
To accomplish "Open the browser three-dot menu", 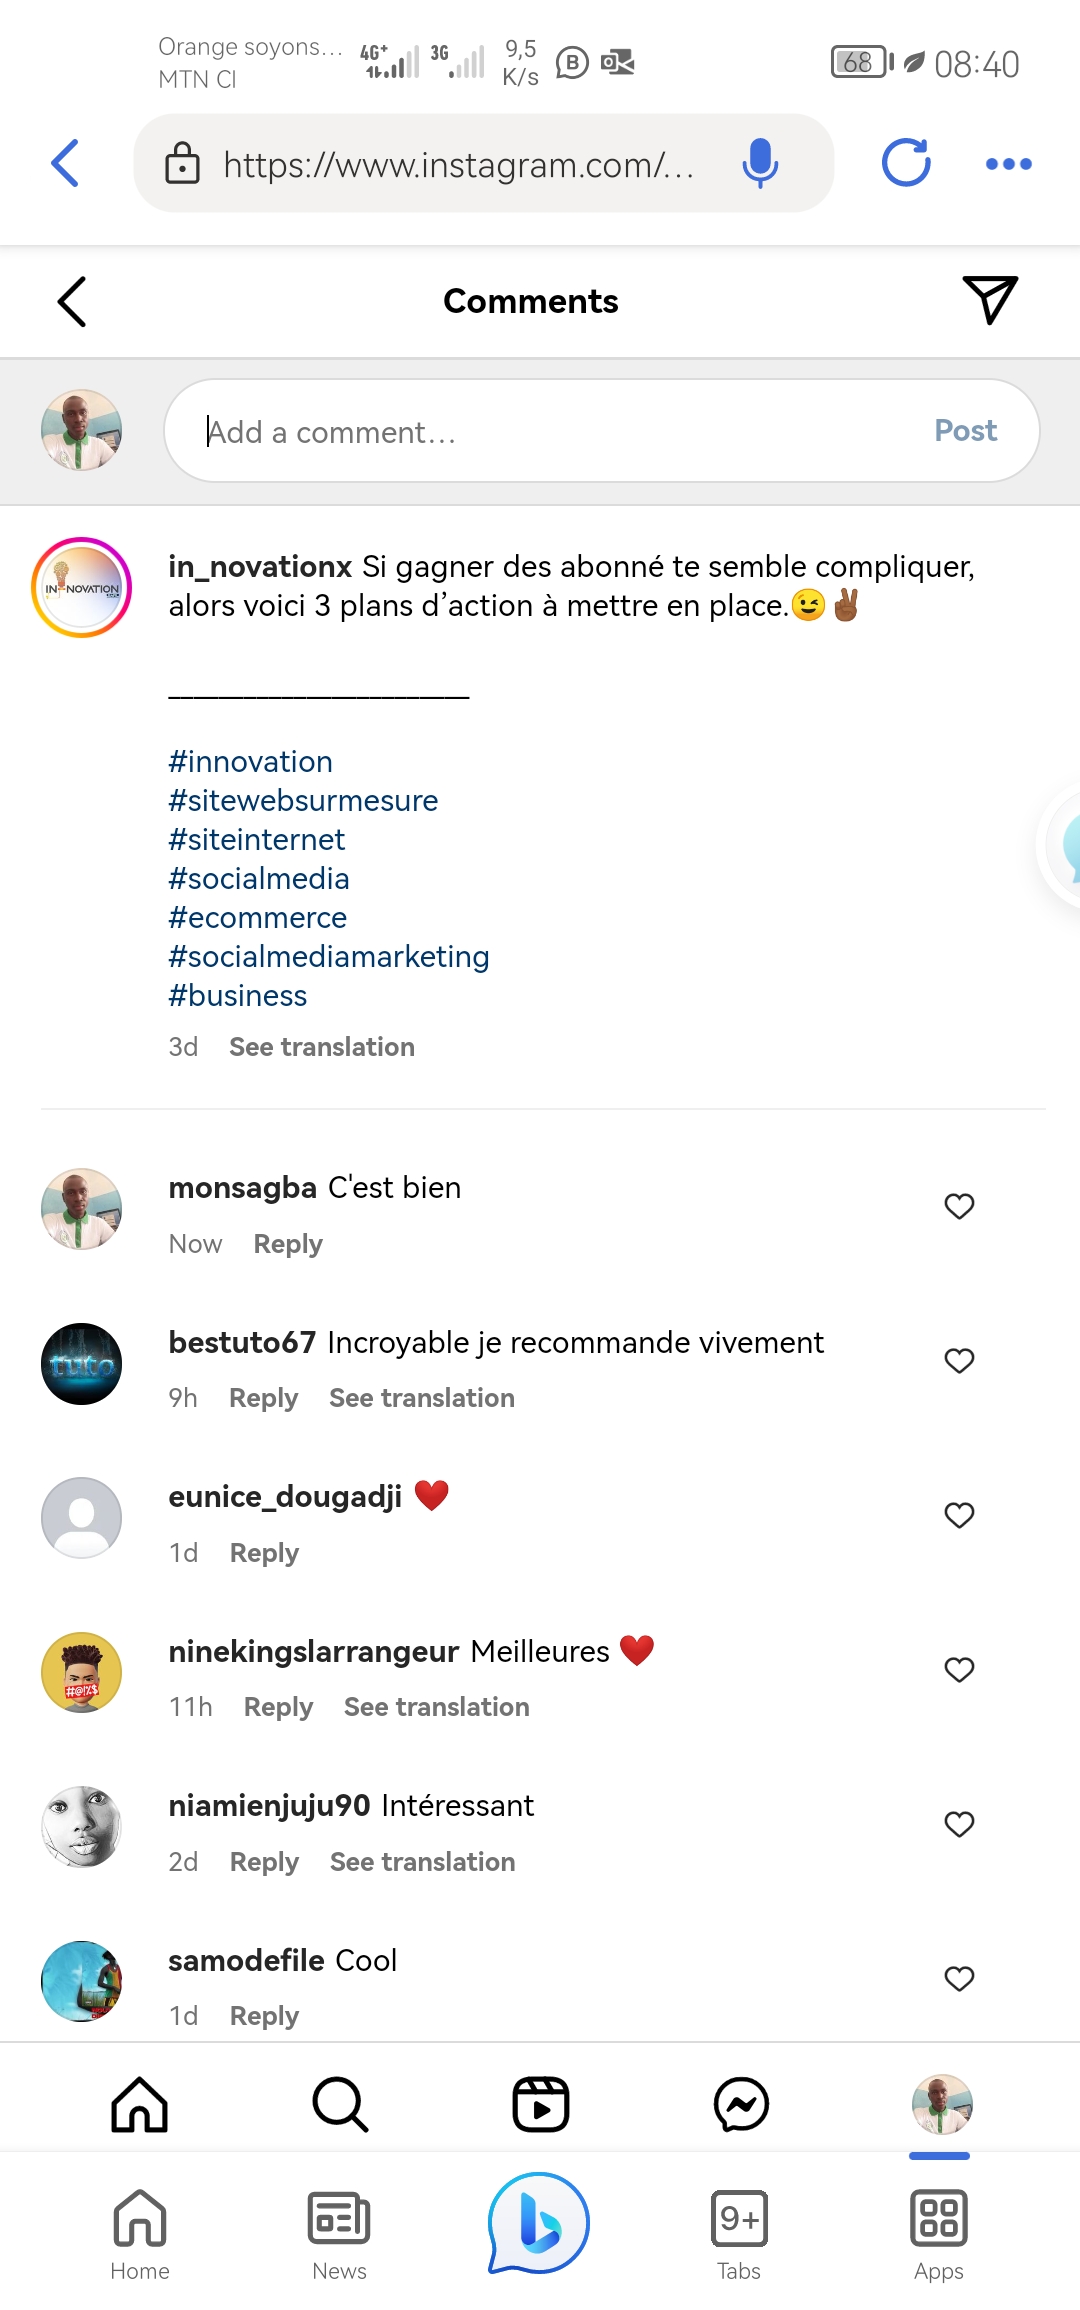I will tap(1008, 163).
